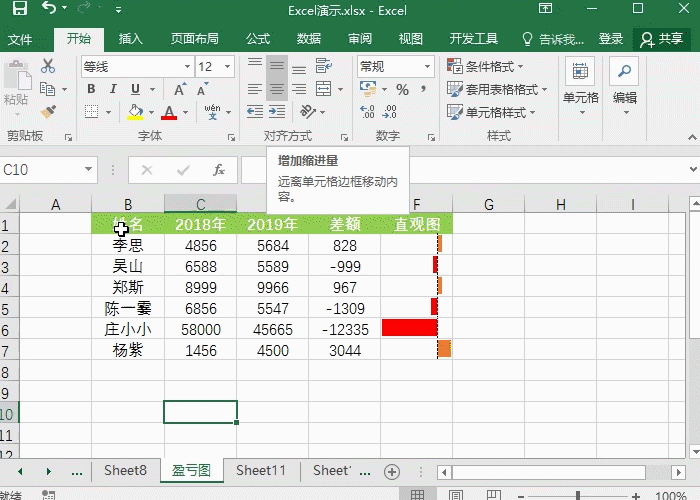This screenshot has height=500, width=700.
Task: Click the Copy icon in clipboard group
Action: click(47, 89)
